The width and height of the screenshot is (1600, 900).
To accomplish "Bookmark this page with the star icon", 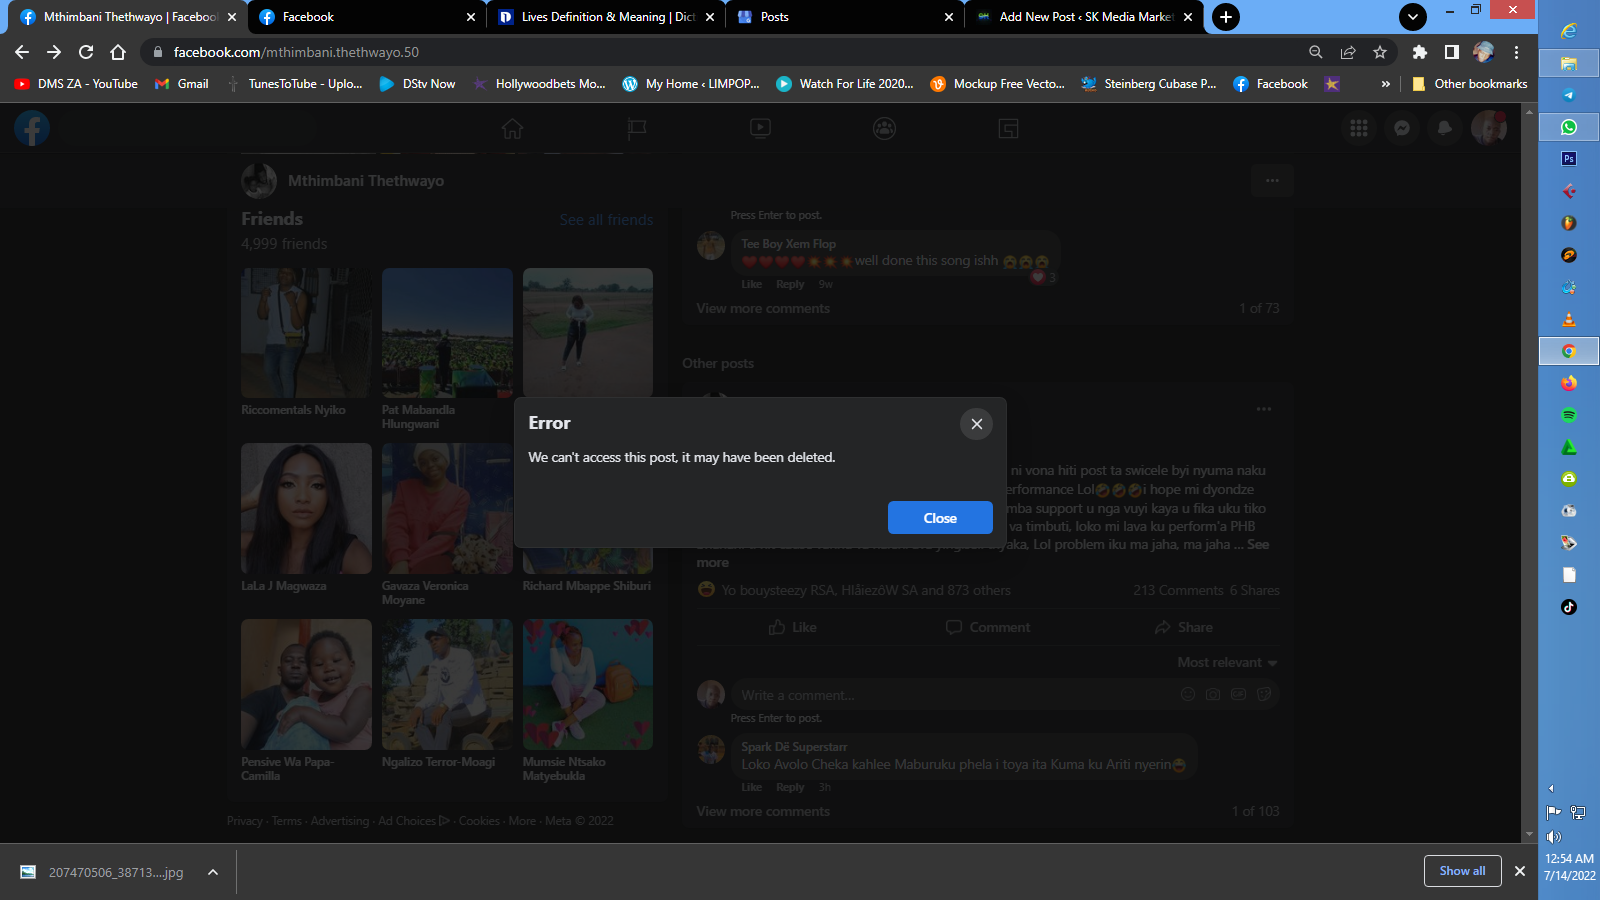I will [1380, 52].
